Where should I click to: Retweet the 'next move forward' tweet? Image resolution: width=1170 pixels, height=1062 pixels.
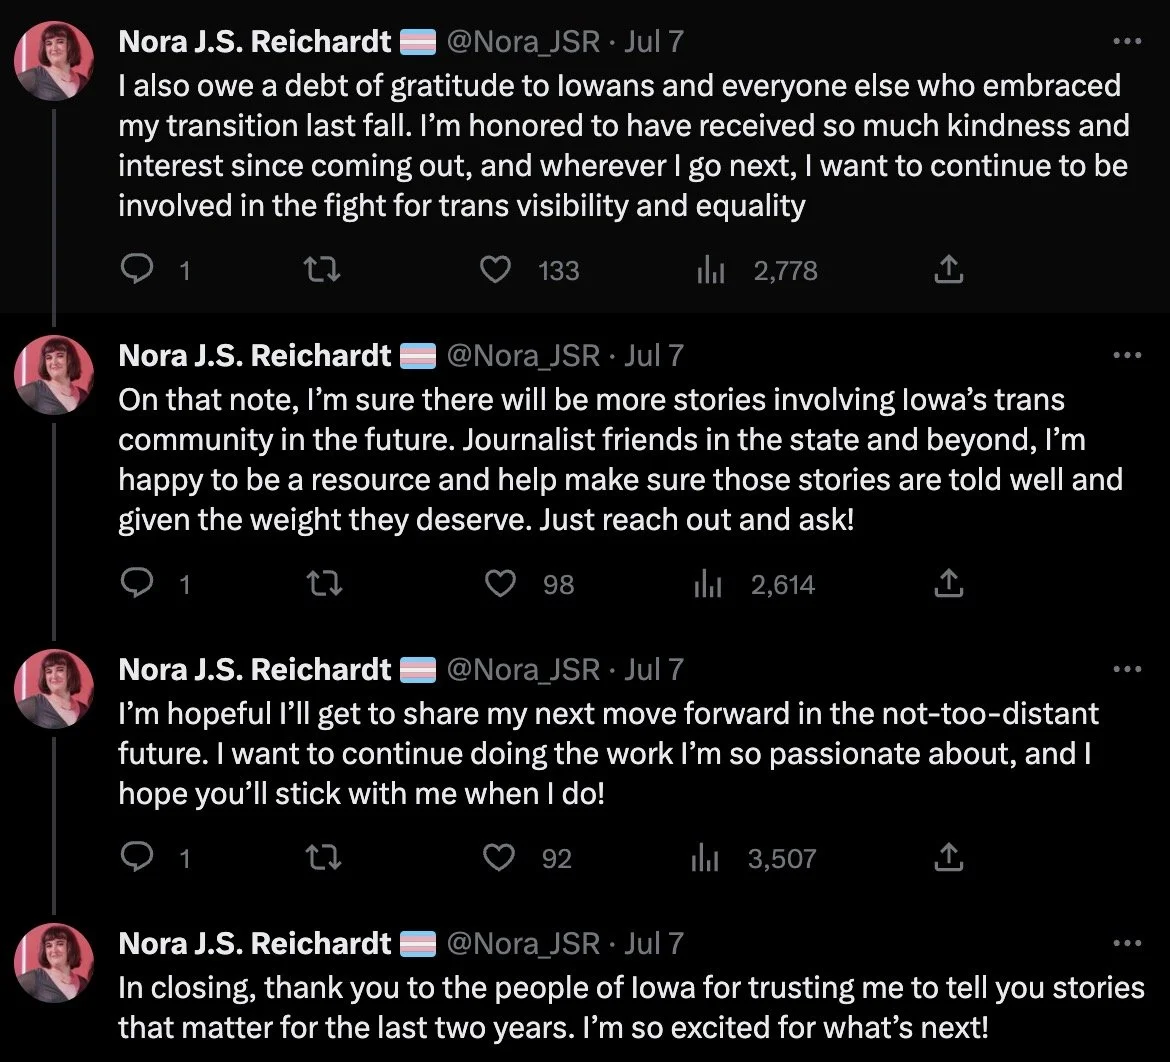click(322, 858)
